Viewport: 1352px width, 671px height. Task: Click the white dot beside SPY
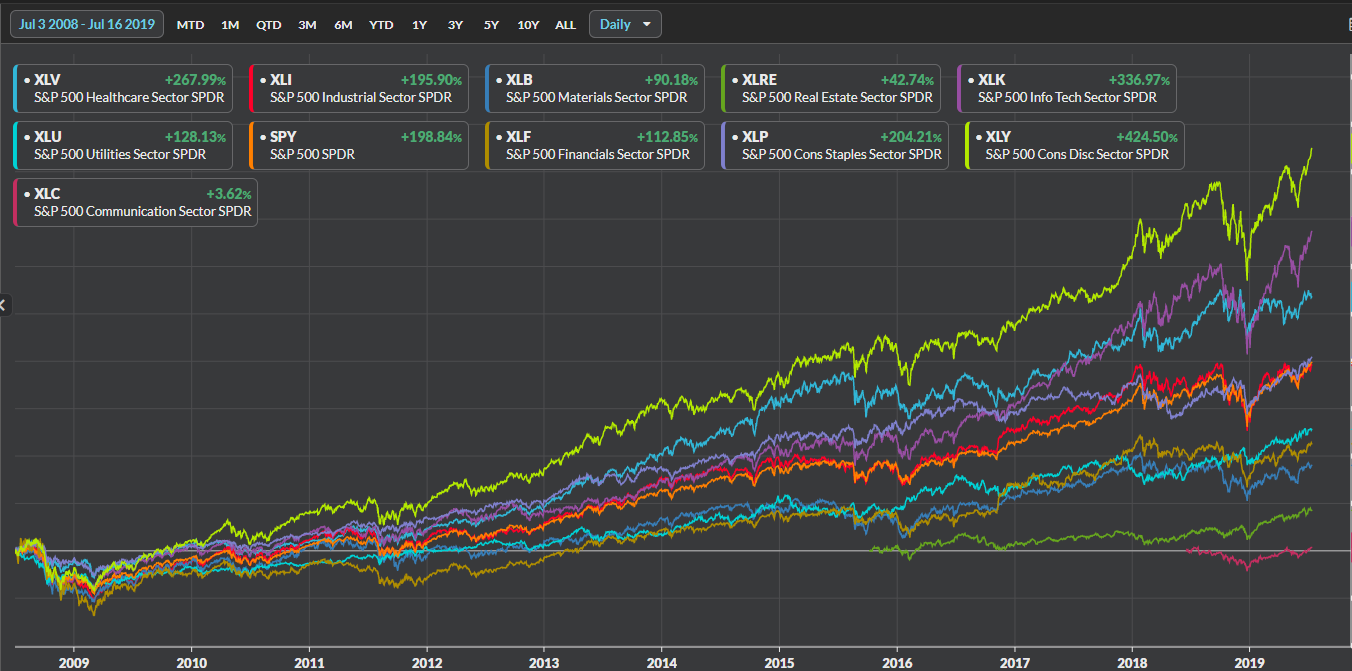pos(263,137)
